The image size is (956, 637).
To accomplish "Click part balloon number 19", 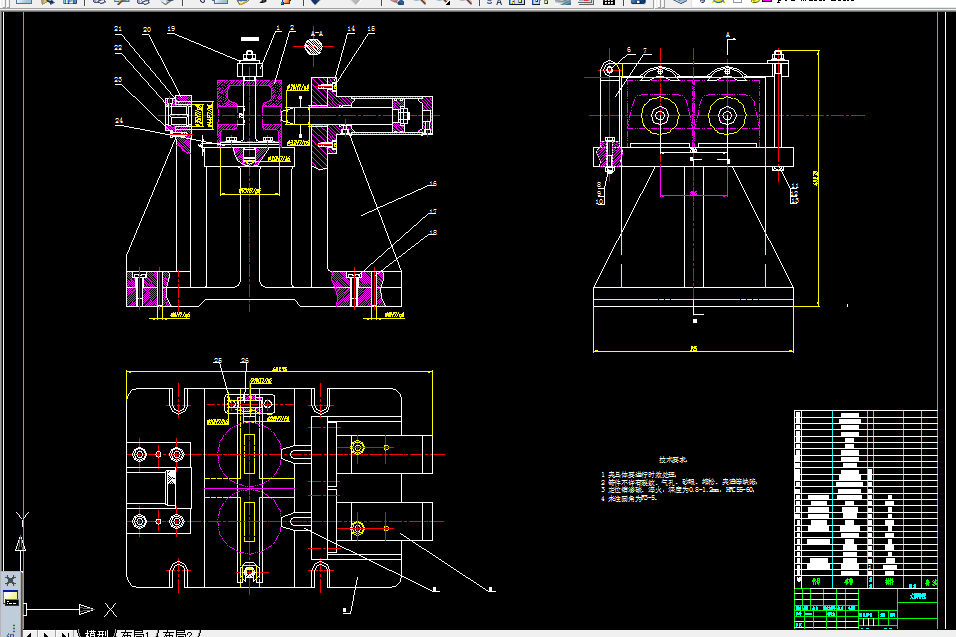I will (x=171, y=29).
